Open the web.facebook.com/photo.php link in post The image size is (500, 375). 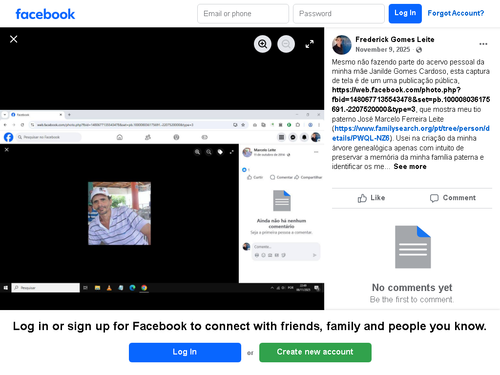coord(411,99)
